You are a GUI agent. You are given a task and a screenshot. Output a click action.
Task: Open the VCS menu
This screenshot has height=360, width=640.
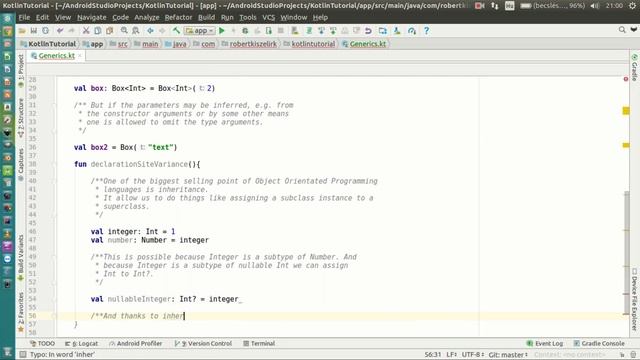268,18
